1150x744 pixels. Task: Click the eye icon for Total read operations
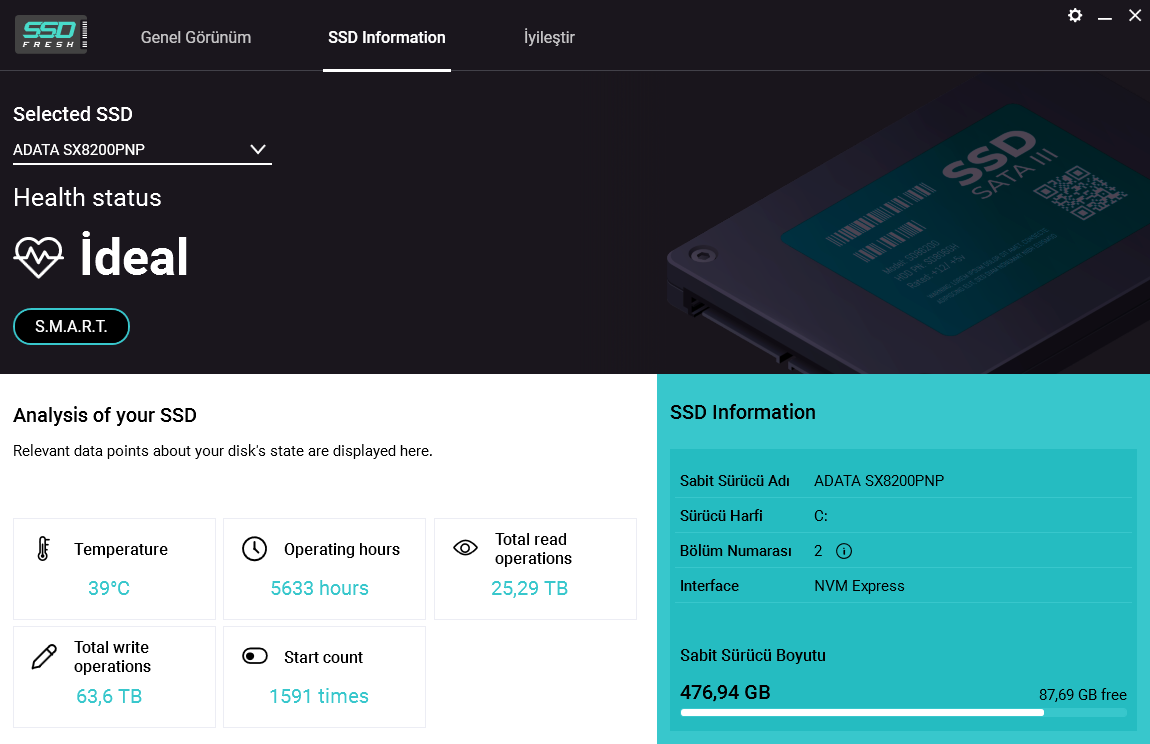point(465,548)
